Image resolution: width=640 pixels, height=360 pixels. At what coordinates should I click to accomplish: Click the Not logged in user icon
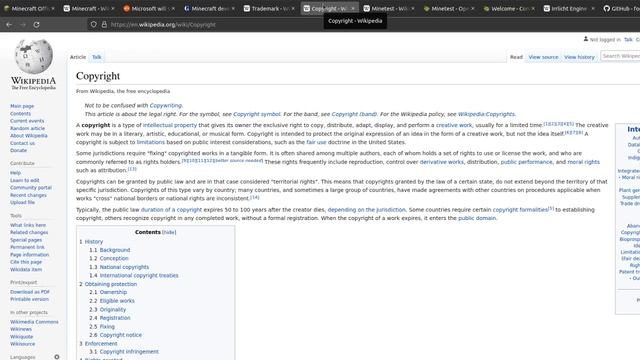coord(586,39)
